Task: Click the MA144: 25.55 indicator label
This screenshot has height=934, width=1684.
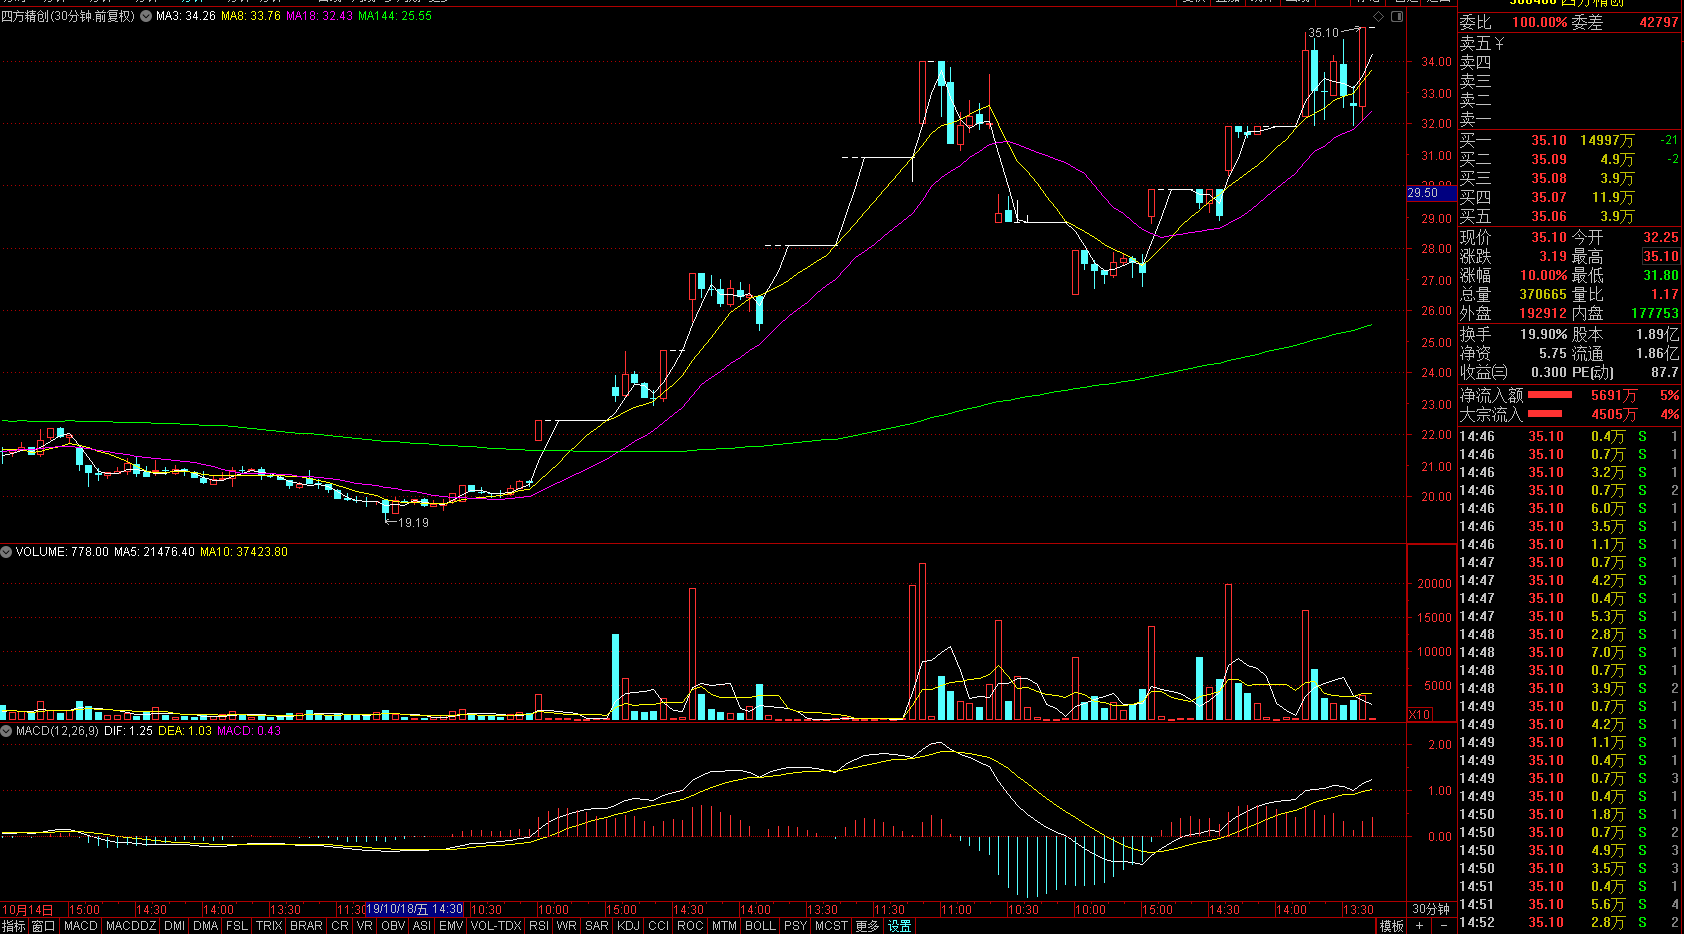Action: (x=395, y=16)
